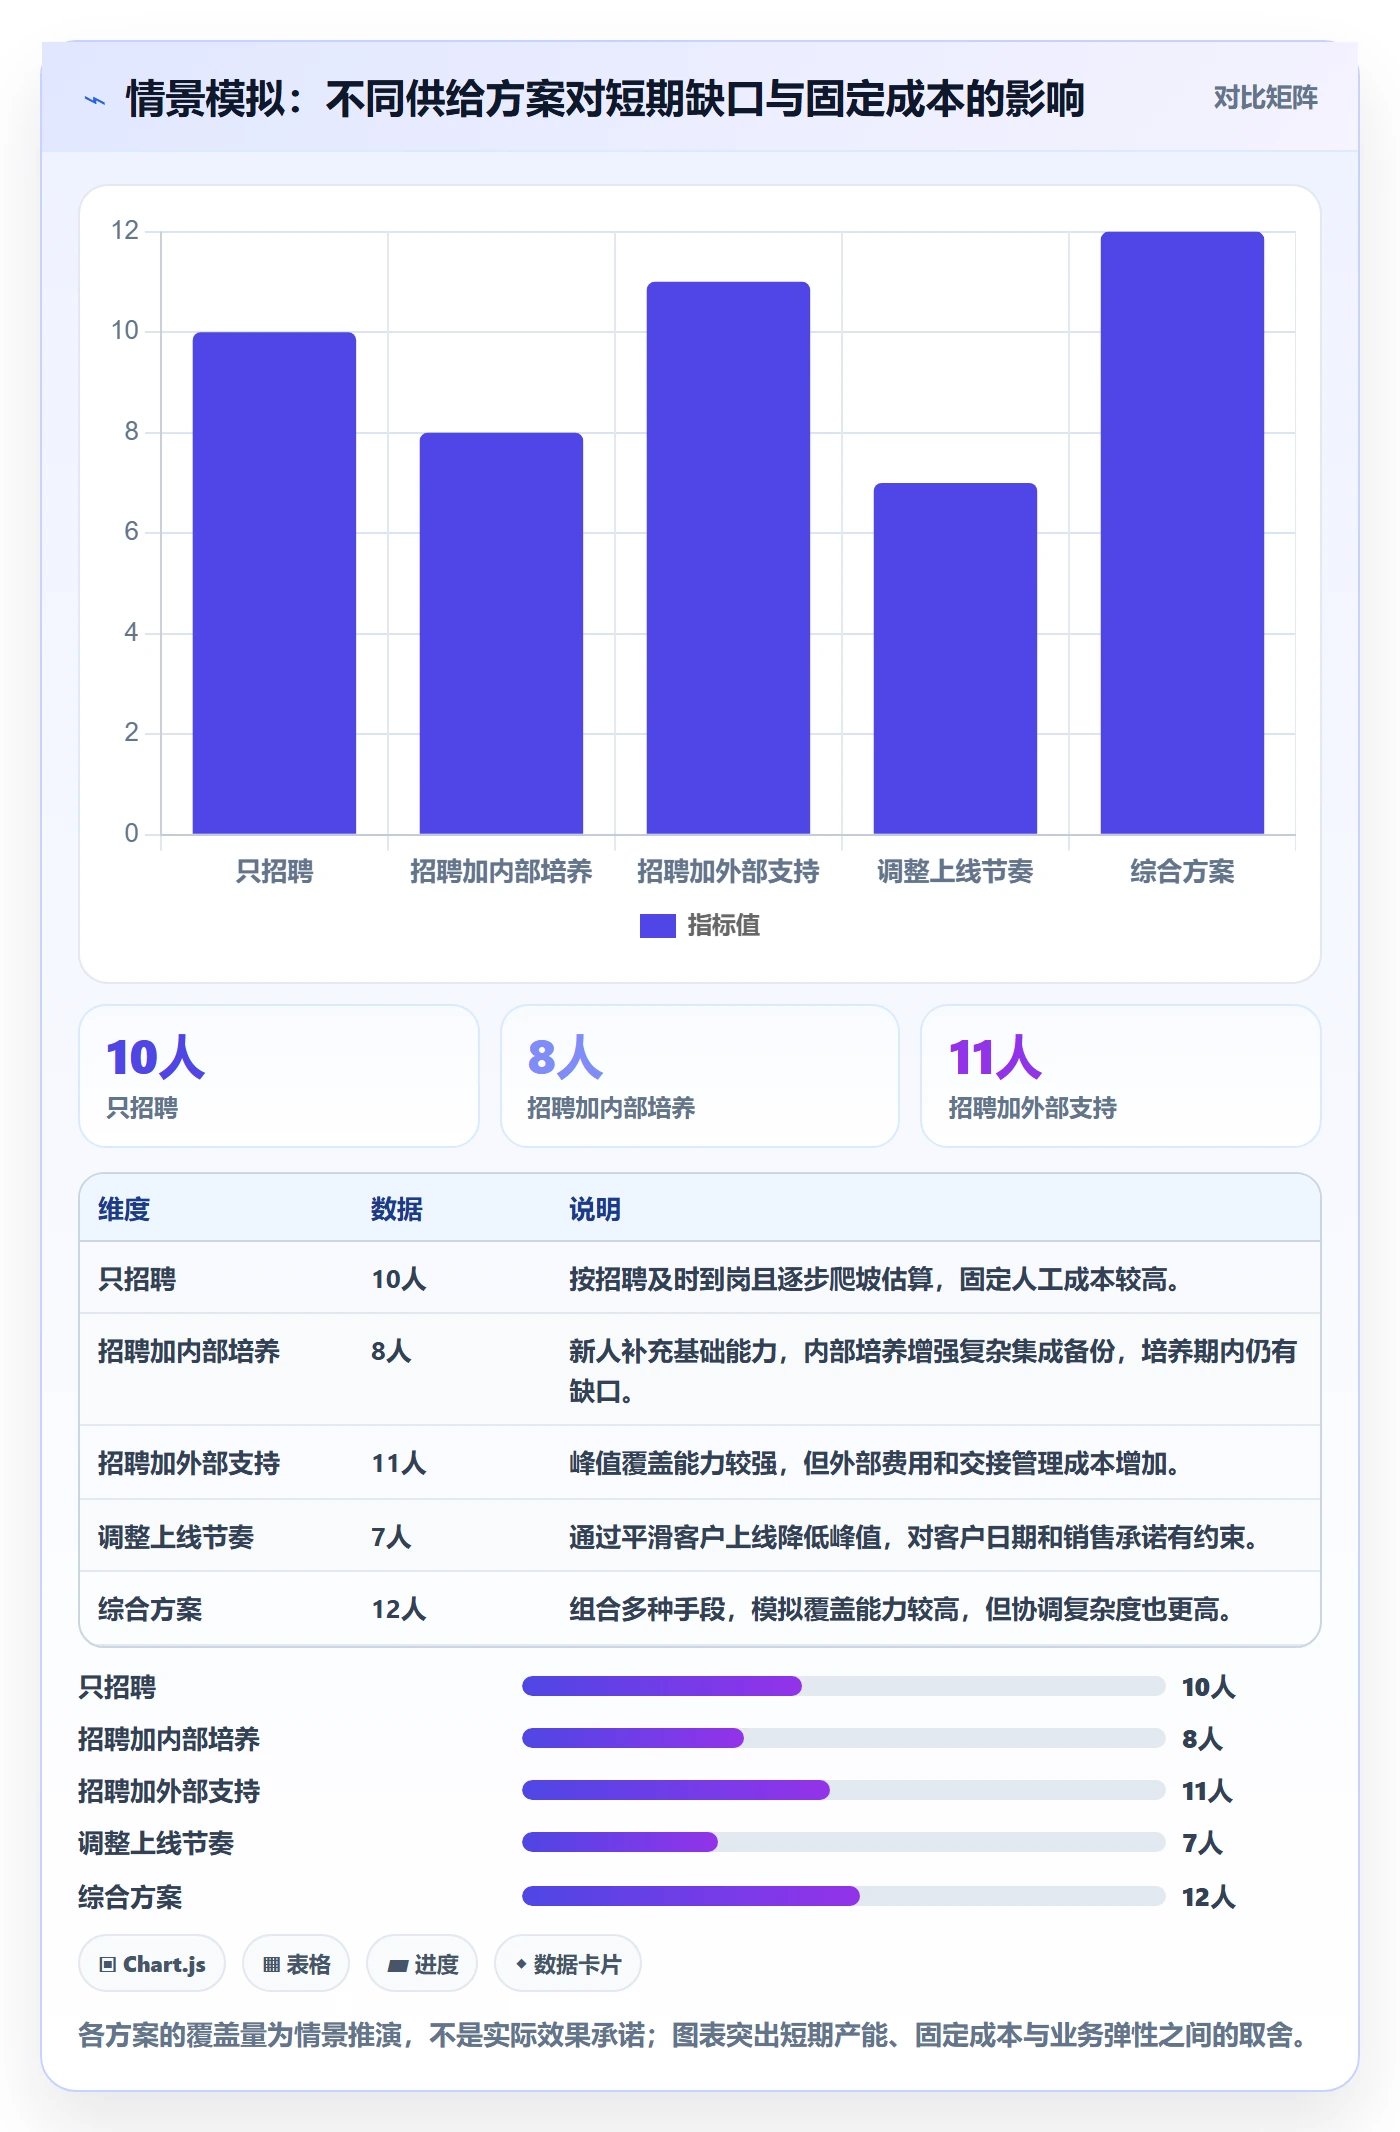
Task: Click the 招聘加内部培养 bar in the chart
Action: 501,633
